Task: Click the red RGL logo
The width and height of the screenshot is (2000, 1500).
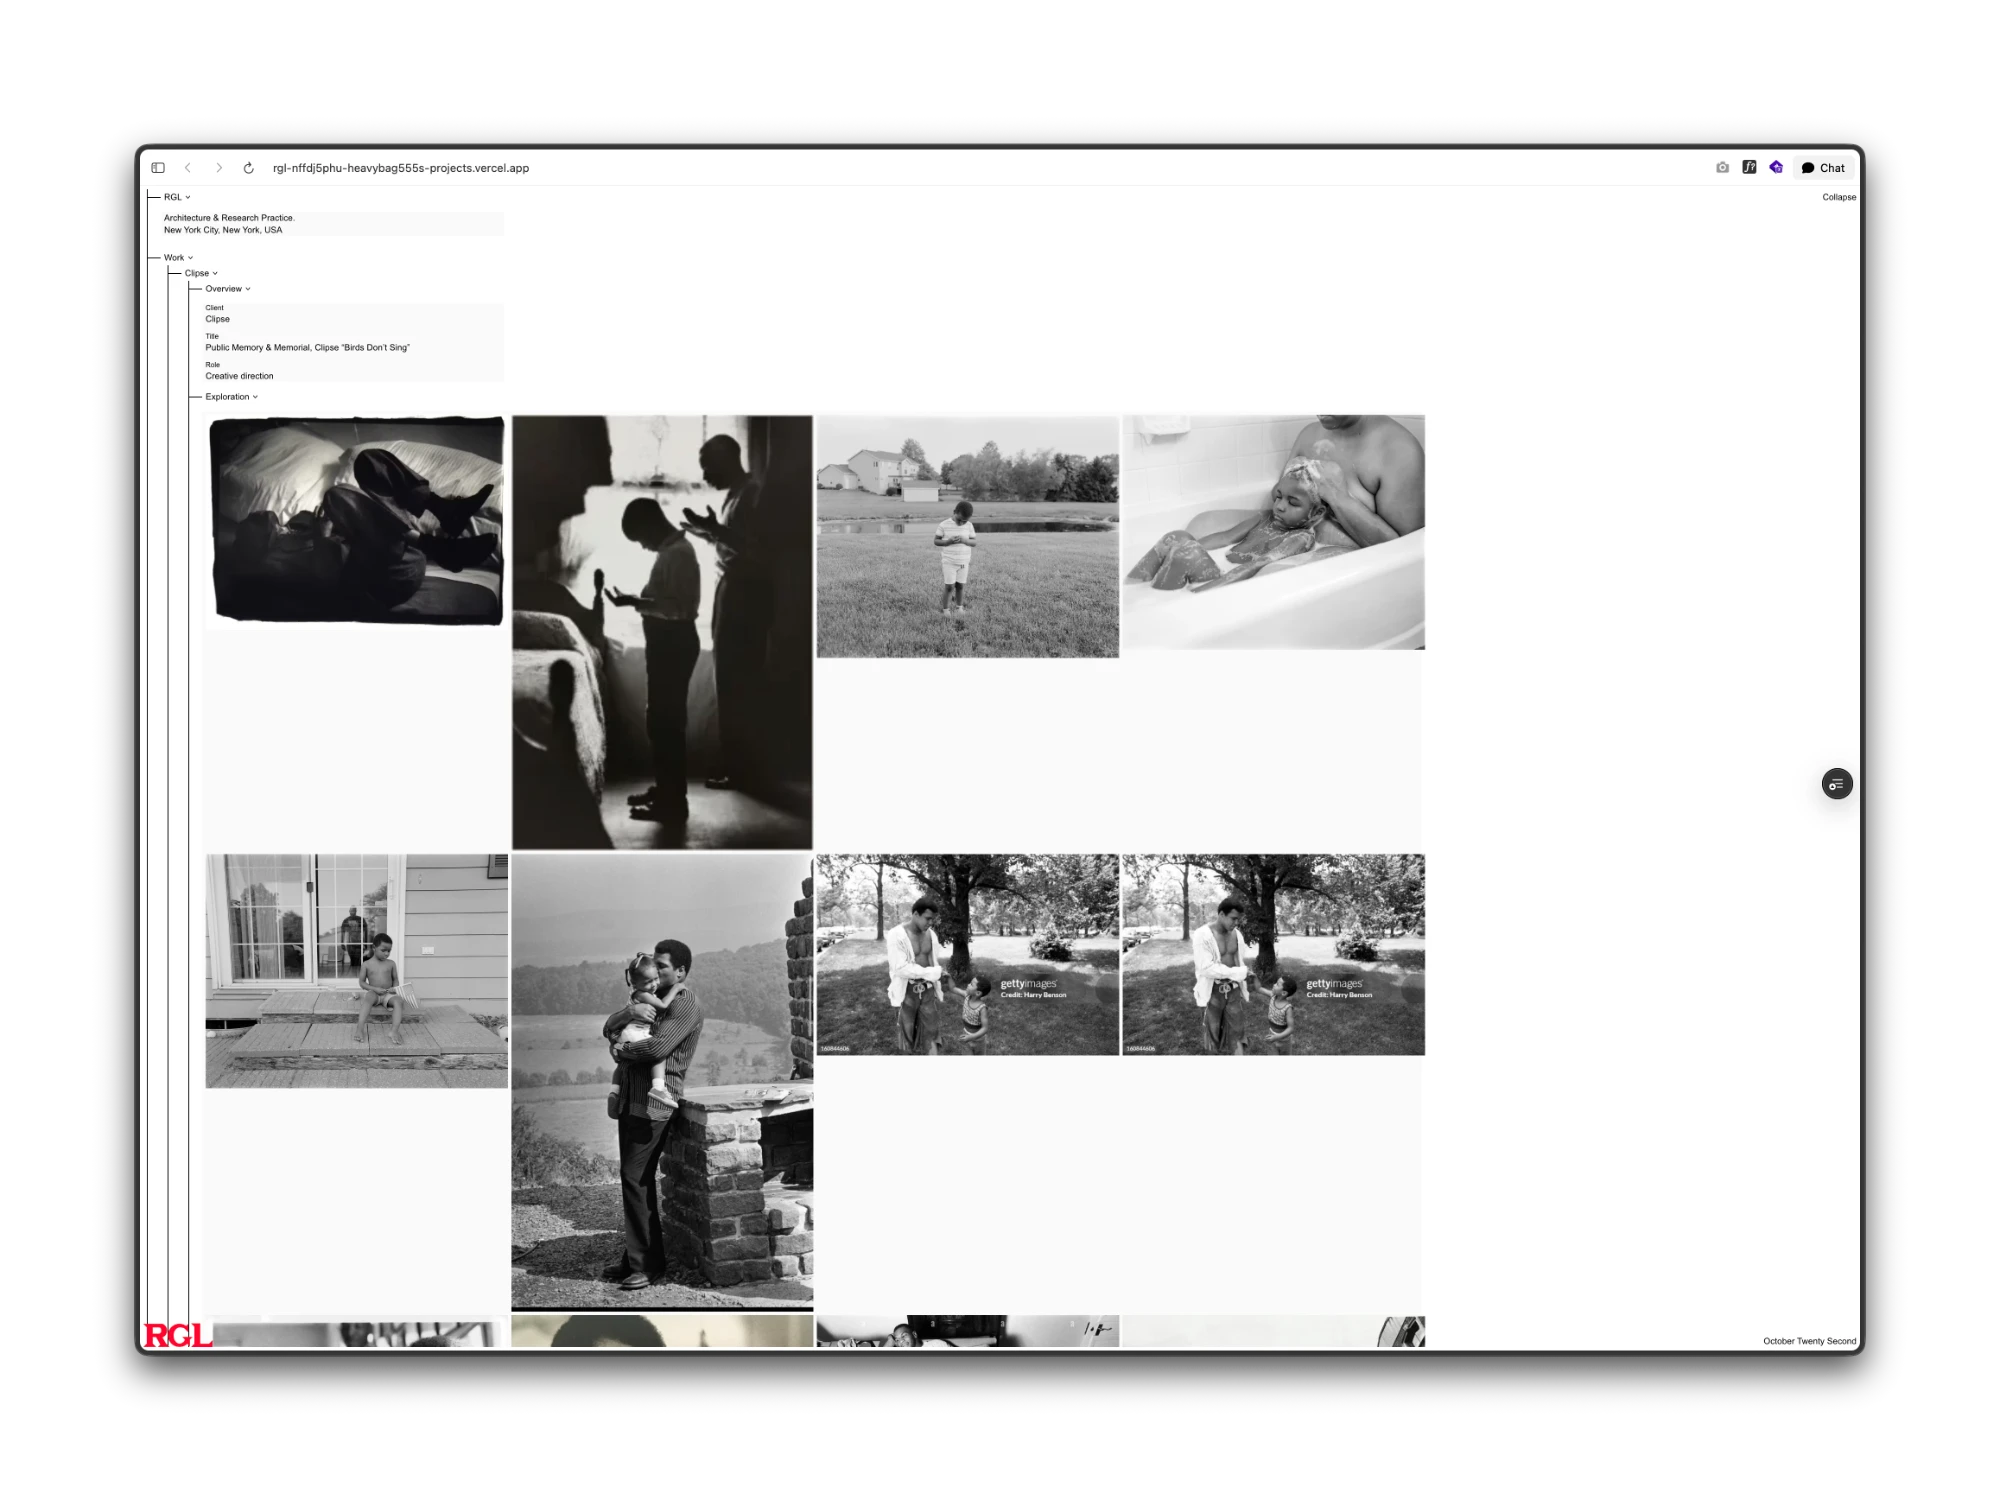Action: 179,1335
